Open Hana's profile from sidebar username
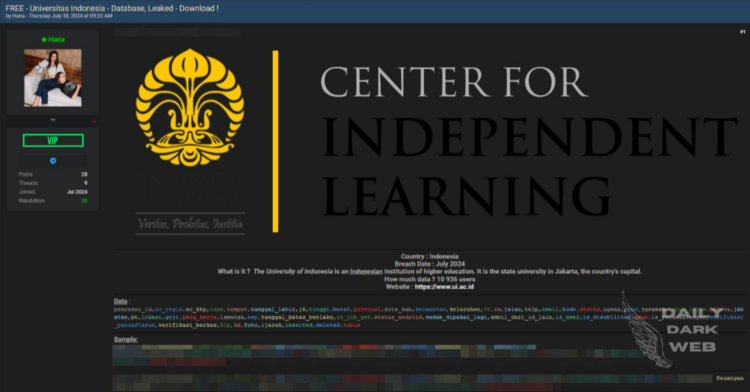750x392 pixels. pos(56,40)
